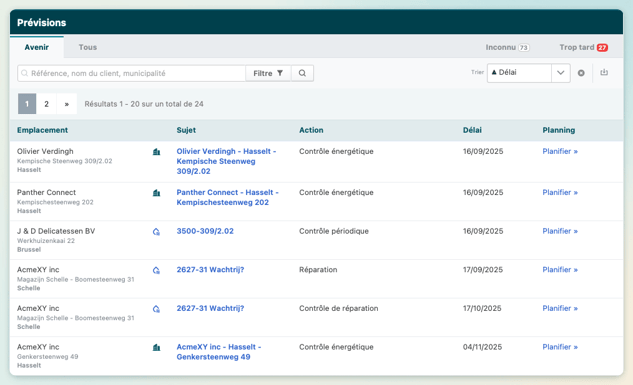Image resolution: width=633 pixels, height=385 pixels.
Task: Click Genkersteenweg 49 address text
Action: pos(48,357)
